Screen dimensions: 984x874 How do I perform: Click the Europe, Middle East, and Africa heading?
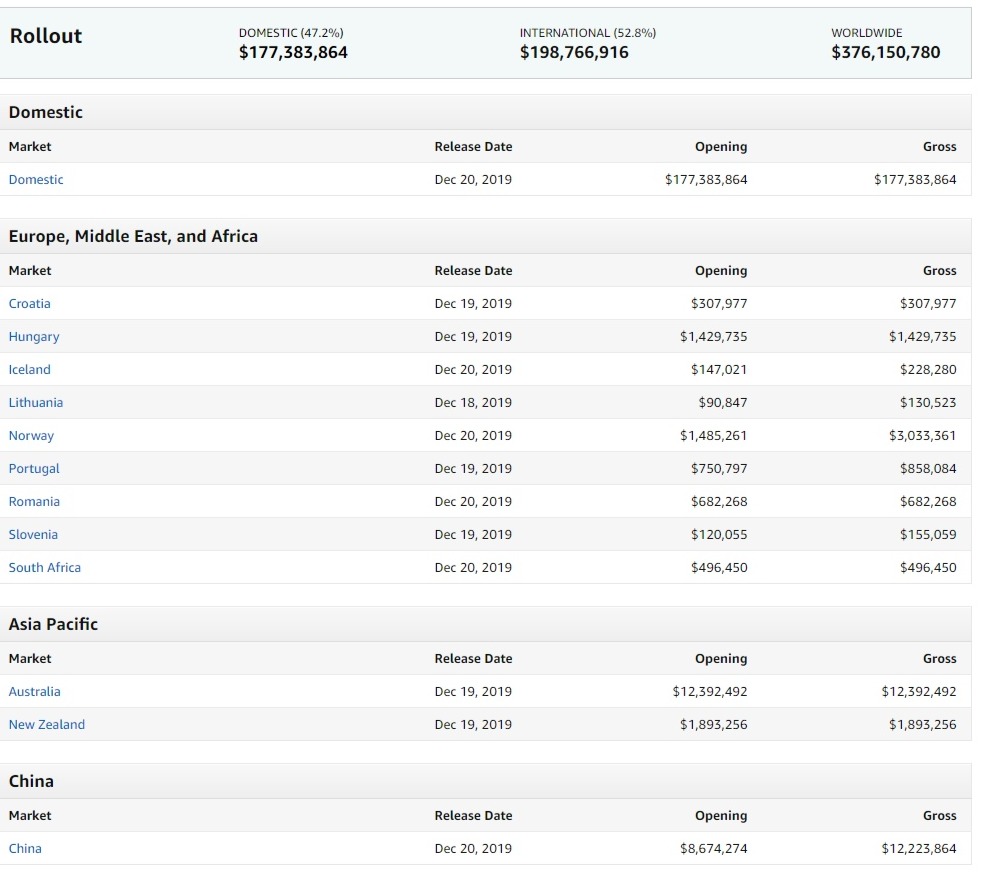pyautogui.click(x=133, y=237)
